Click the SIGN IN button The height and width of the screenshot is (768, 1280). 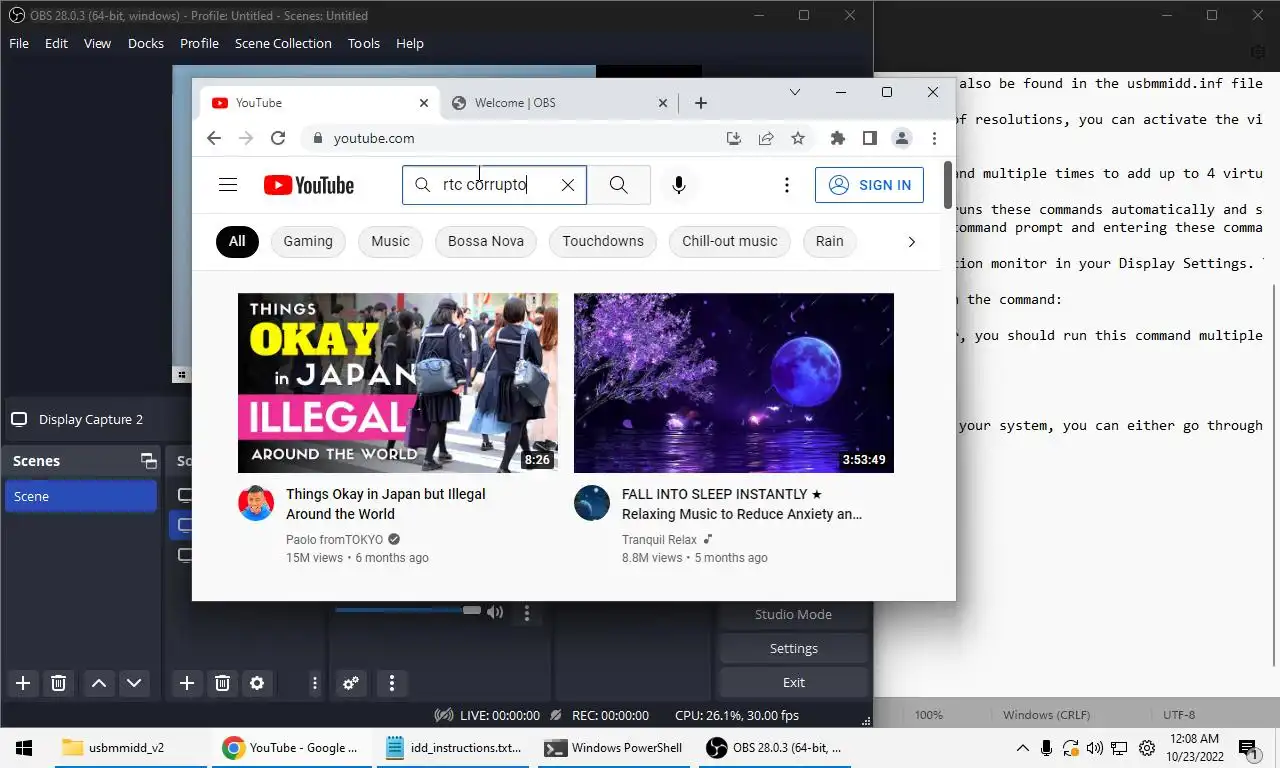870,185
